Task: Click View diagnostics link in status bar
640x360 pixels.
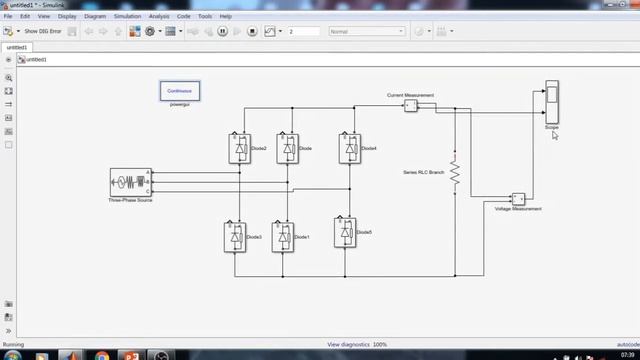Action: (x=348, y=344)
